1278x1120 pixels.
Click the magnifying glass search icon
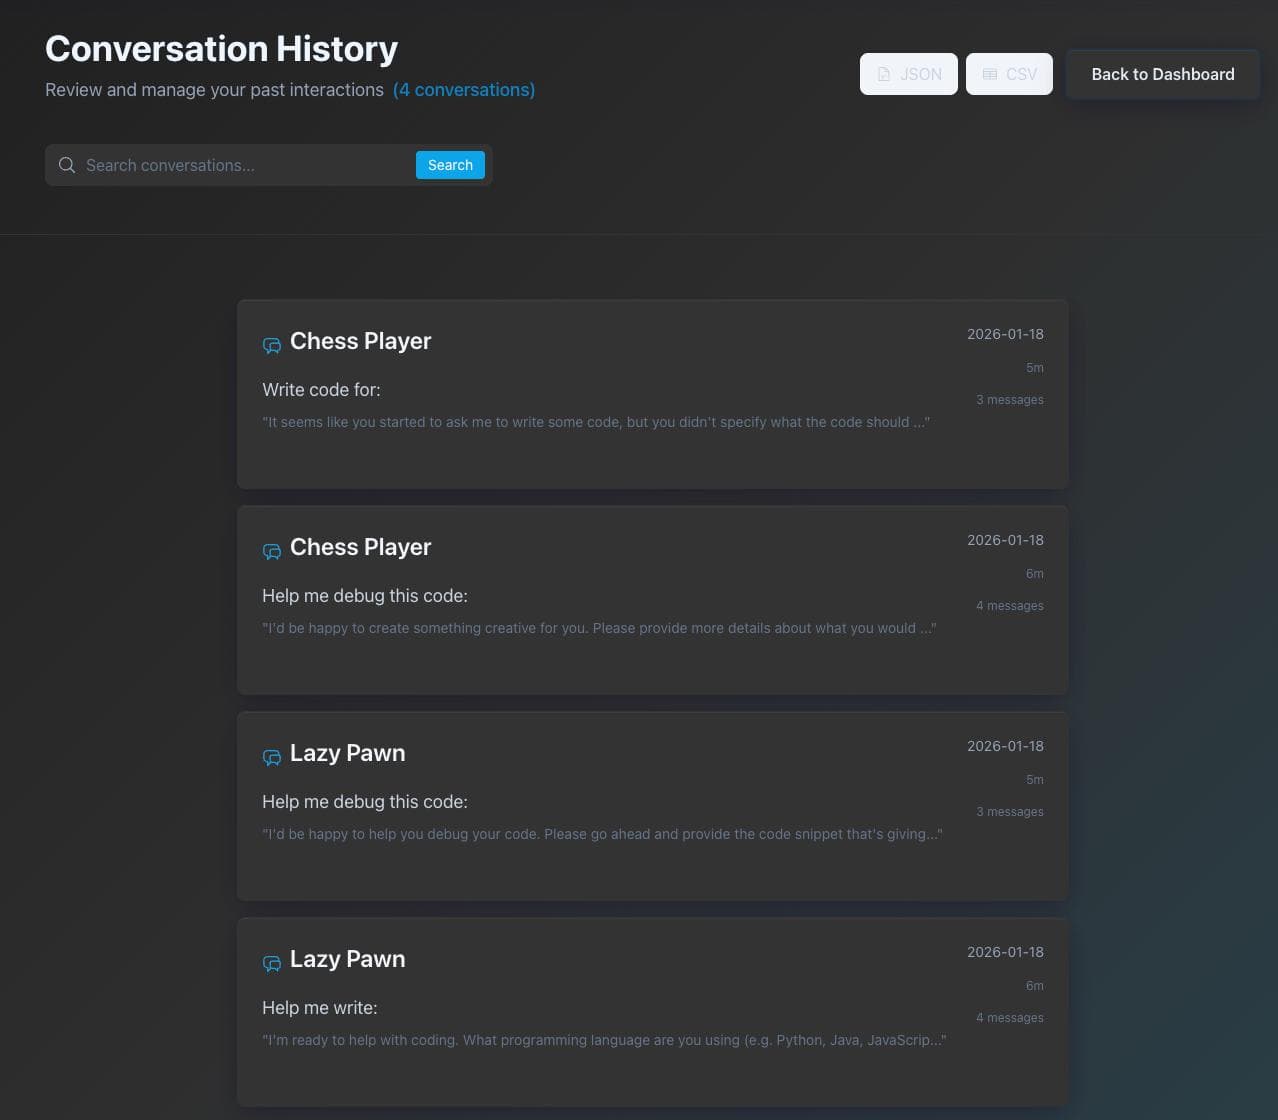pos(66,165)
